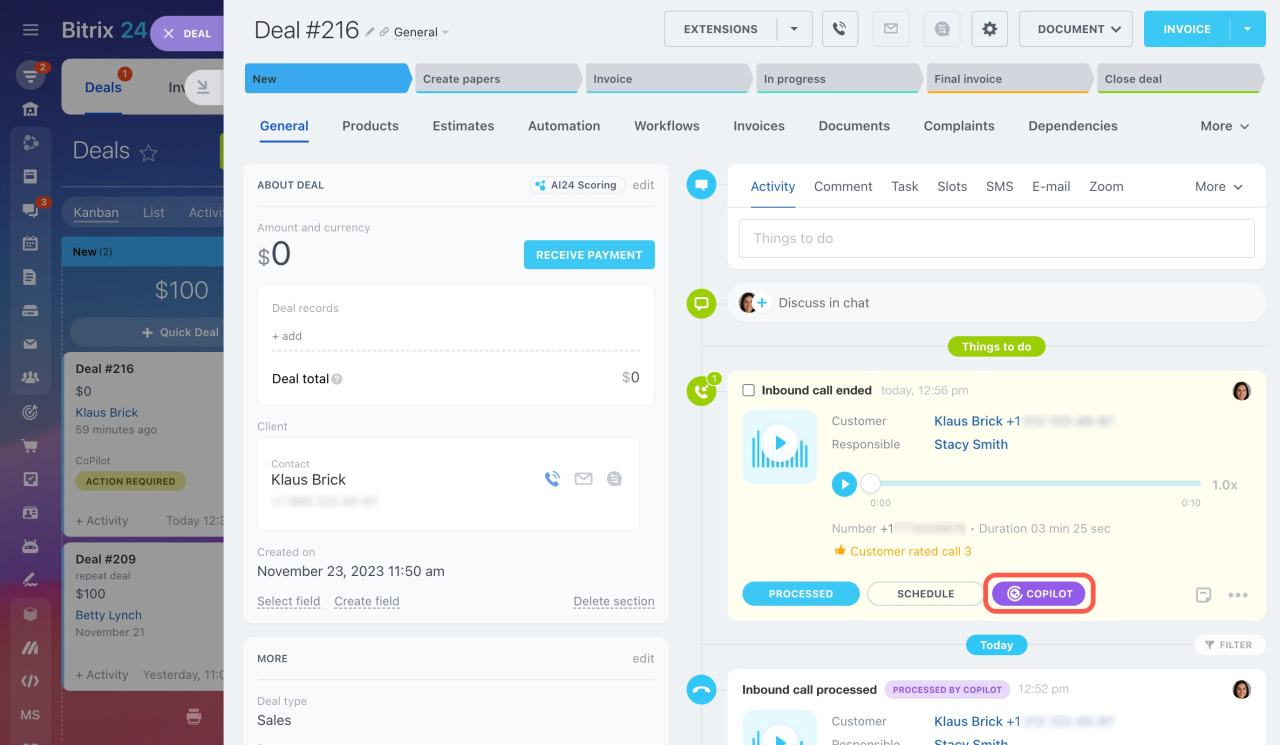
Task: Click the phone call icon in header
Action: coord(840,29)
